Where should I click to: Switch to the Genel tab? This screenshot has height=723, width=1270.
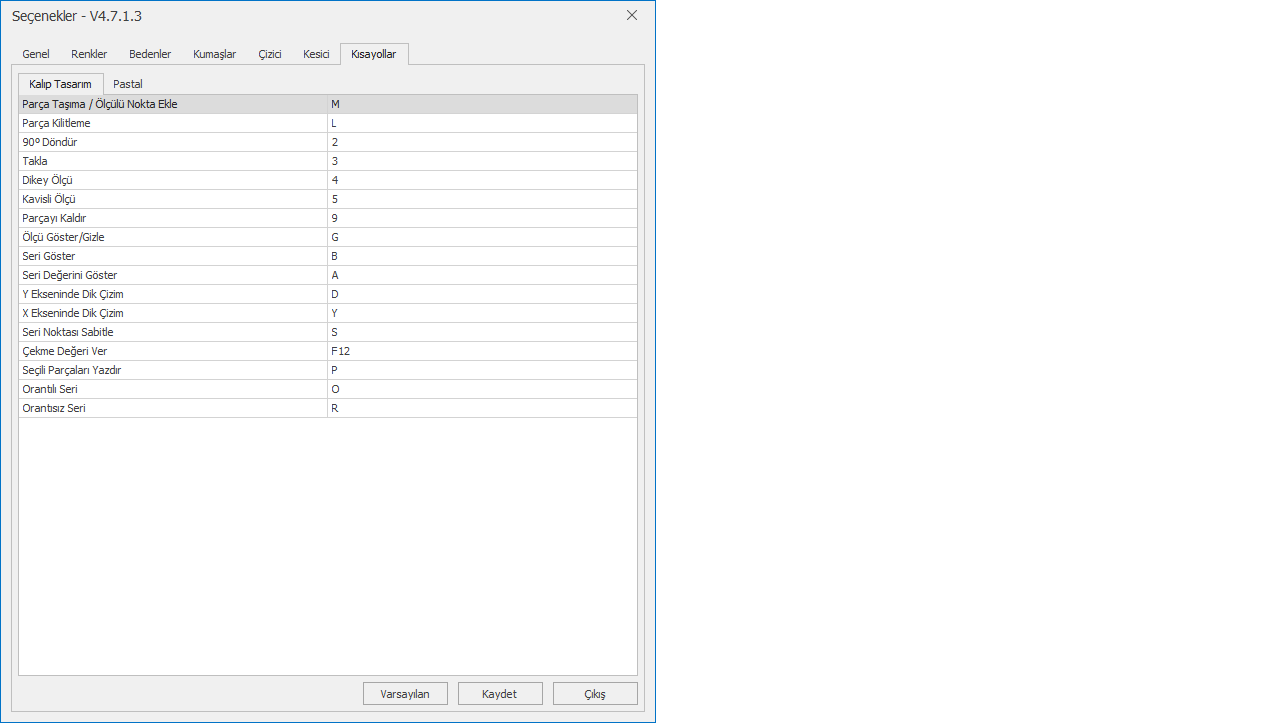click(36, 54)
